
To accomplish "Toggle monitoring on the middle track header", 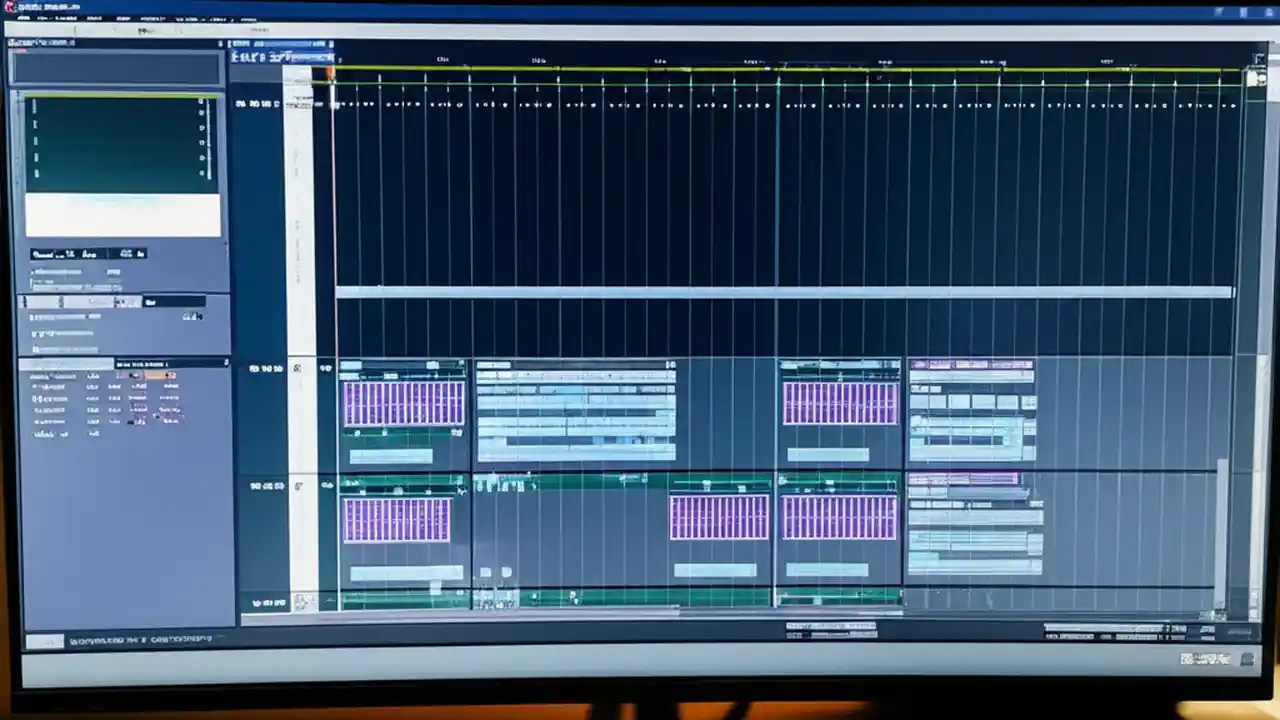I will tap(277, 485).
